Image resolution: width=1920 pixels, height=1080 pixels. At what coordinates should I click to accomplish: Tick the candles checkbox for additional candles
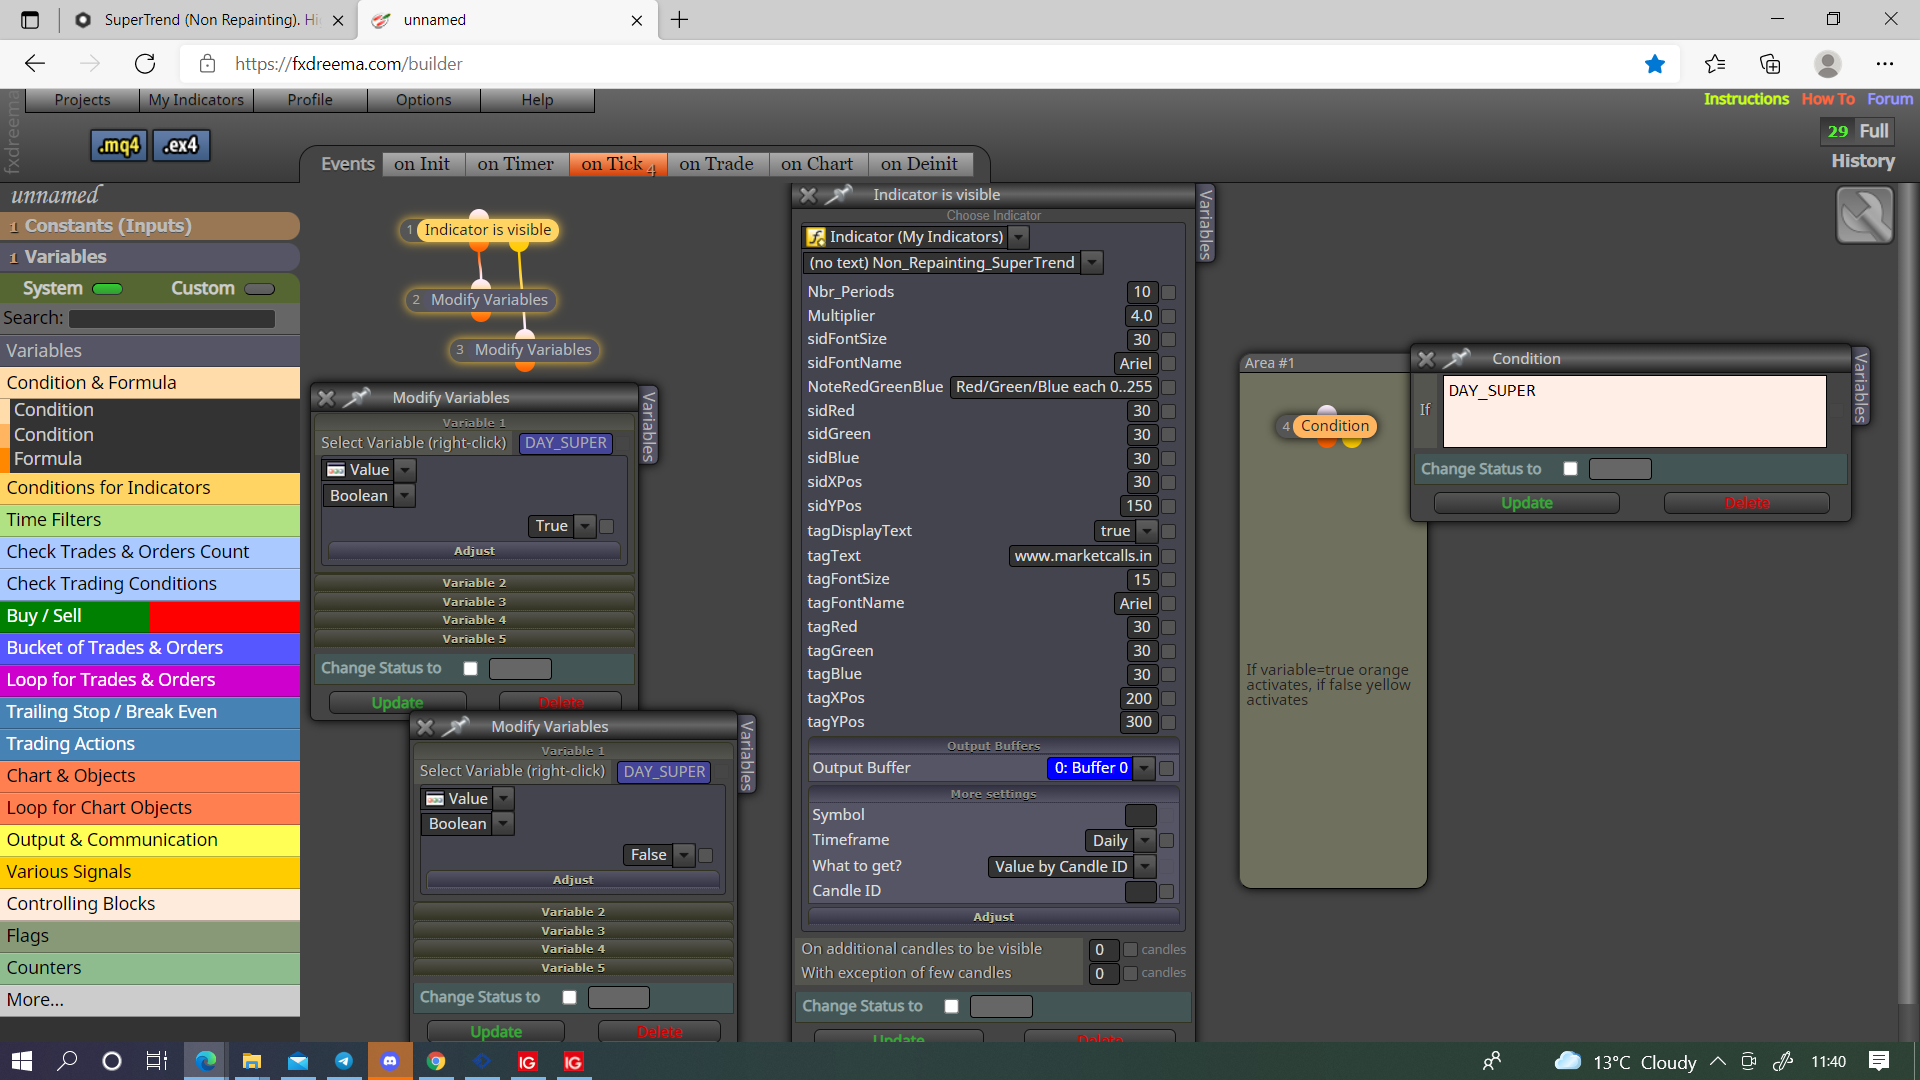tap(1130, 950)
